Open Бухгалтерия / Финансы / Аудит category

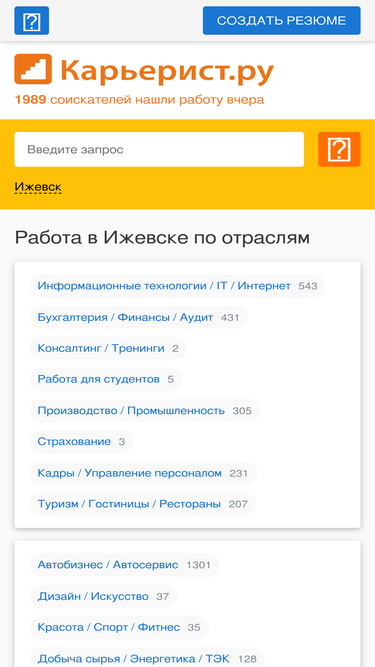click(x=139, y=317)
